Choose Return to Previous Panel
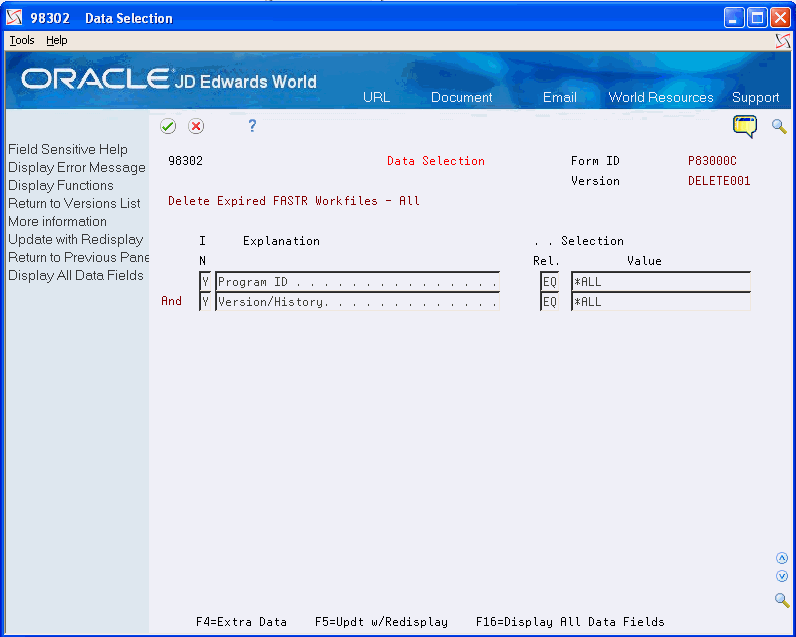The height and width of the screenshot is (637, 796). (79, 257)
